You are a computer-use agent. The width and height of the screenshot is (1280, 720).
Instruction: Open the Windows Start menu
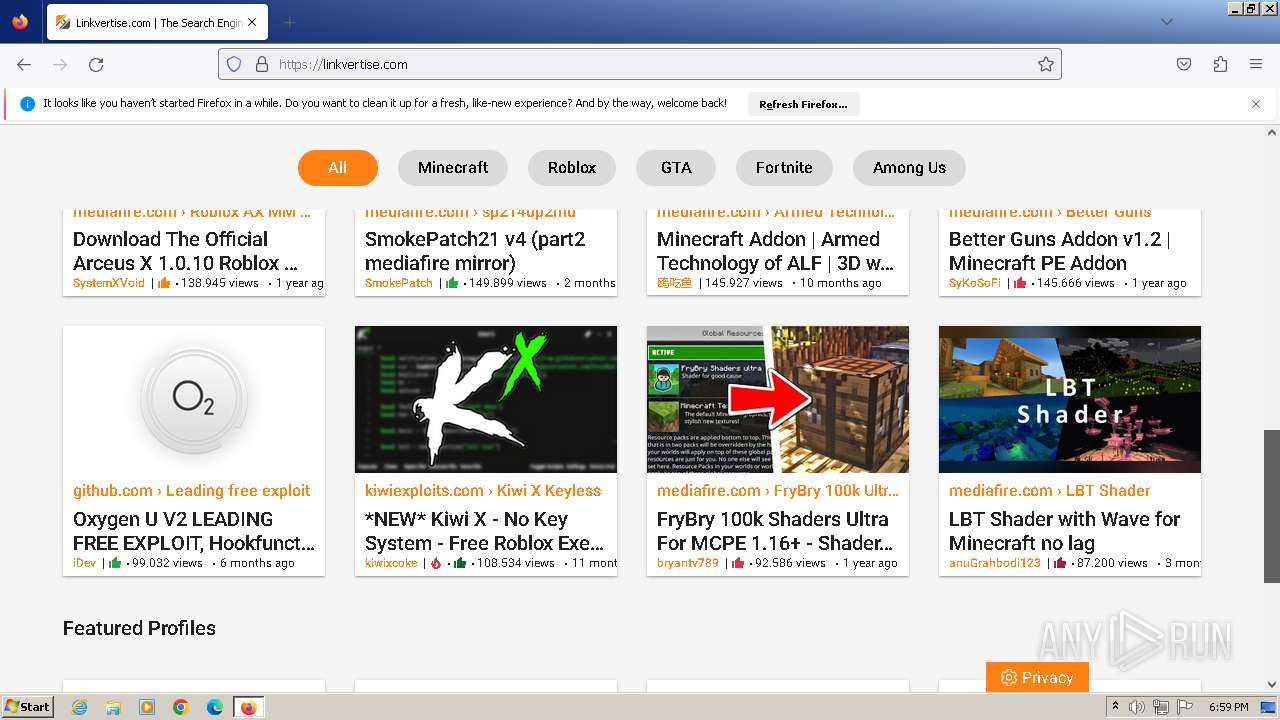27,707
